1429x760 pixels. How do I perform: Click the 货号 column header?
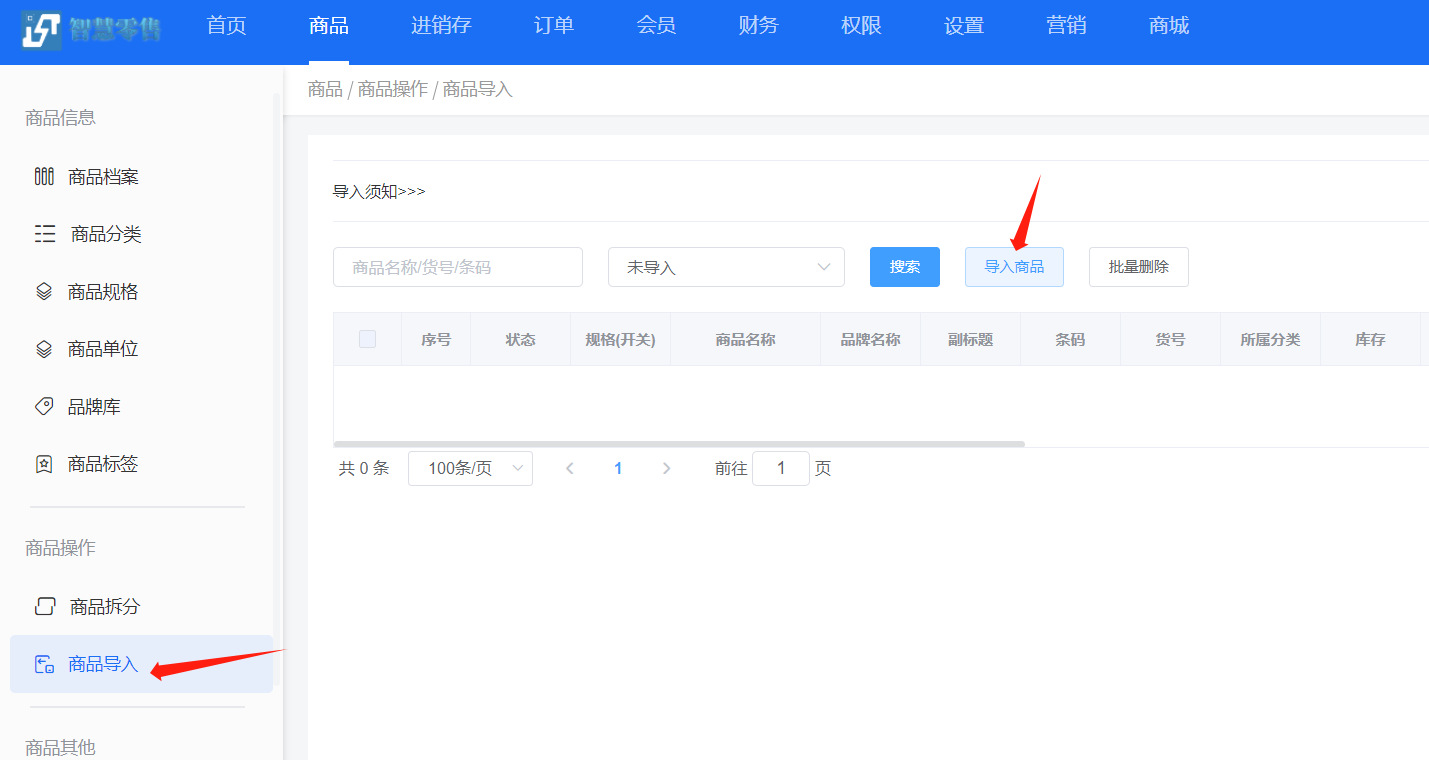[1171, 339]
